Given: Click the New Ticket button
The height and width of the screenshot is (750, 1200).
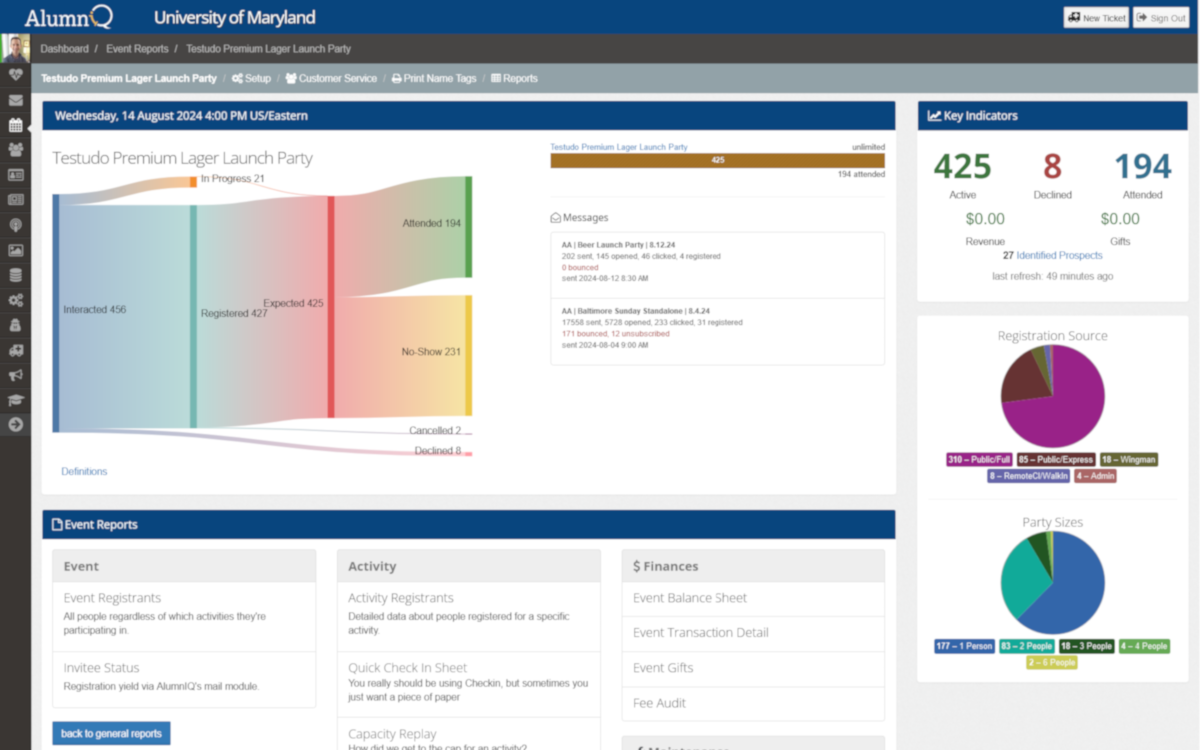Looking at the screenshot, I should (x=1096, y=18).
